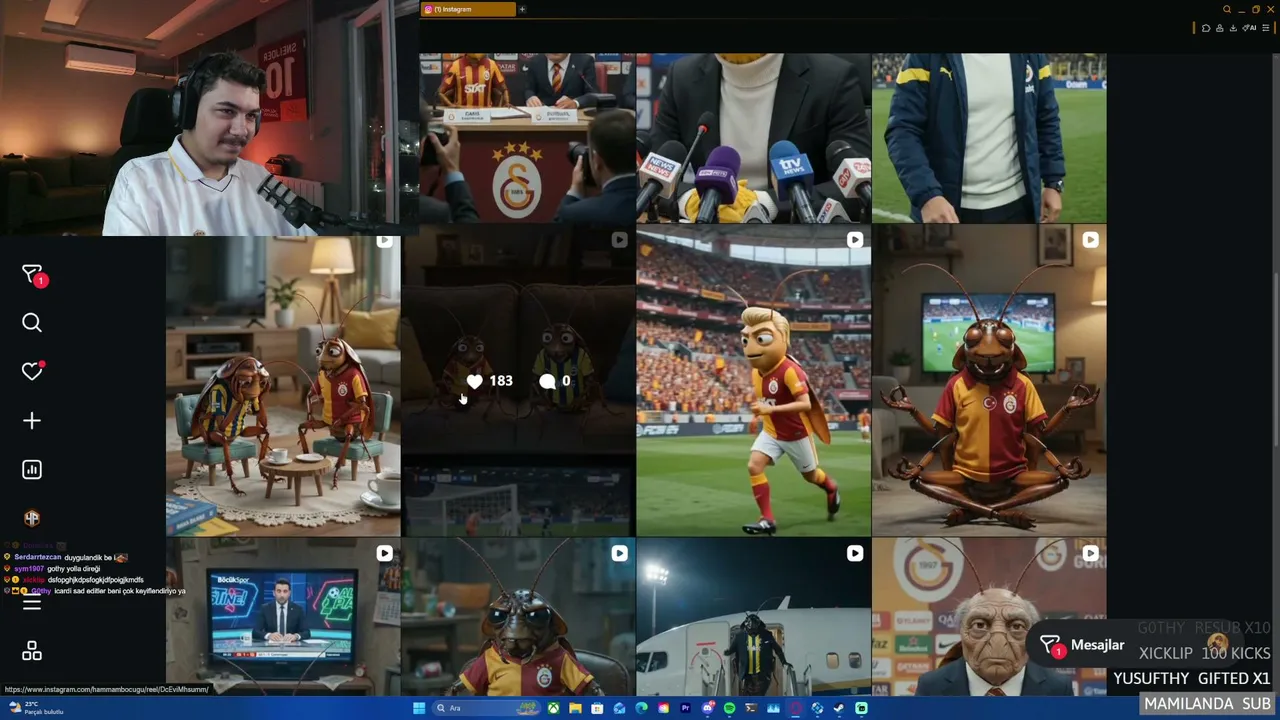Open Spotify from the taskbar

point(729,708)
